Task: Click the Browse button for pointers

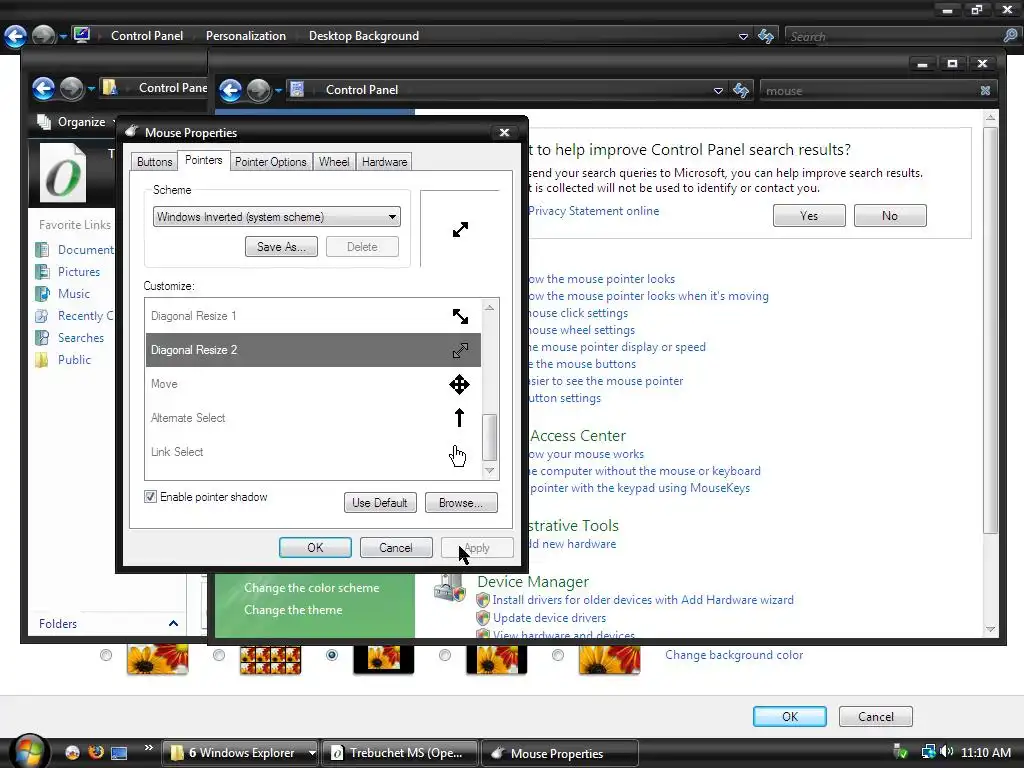Action: pyautogui.click(x=461, y=503)
